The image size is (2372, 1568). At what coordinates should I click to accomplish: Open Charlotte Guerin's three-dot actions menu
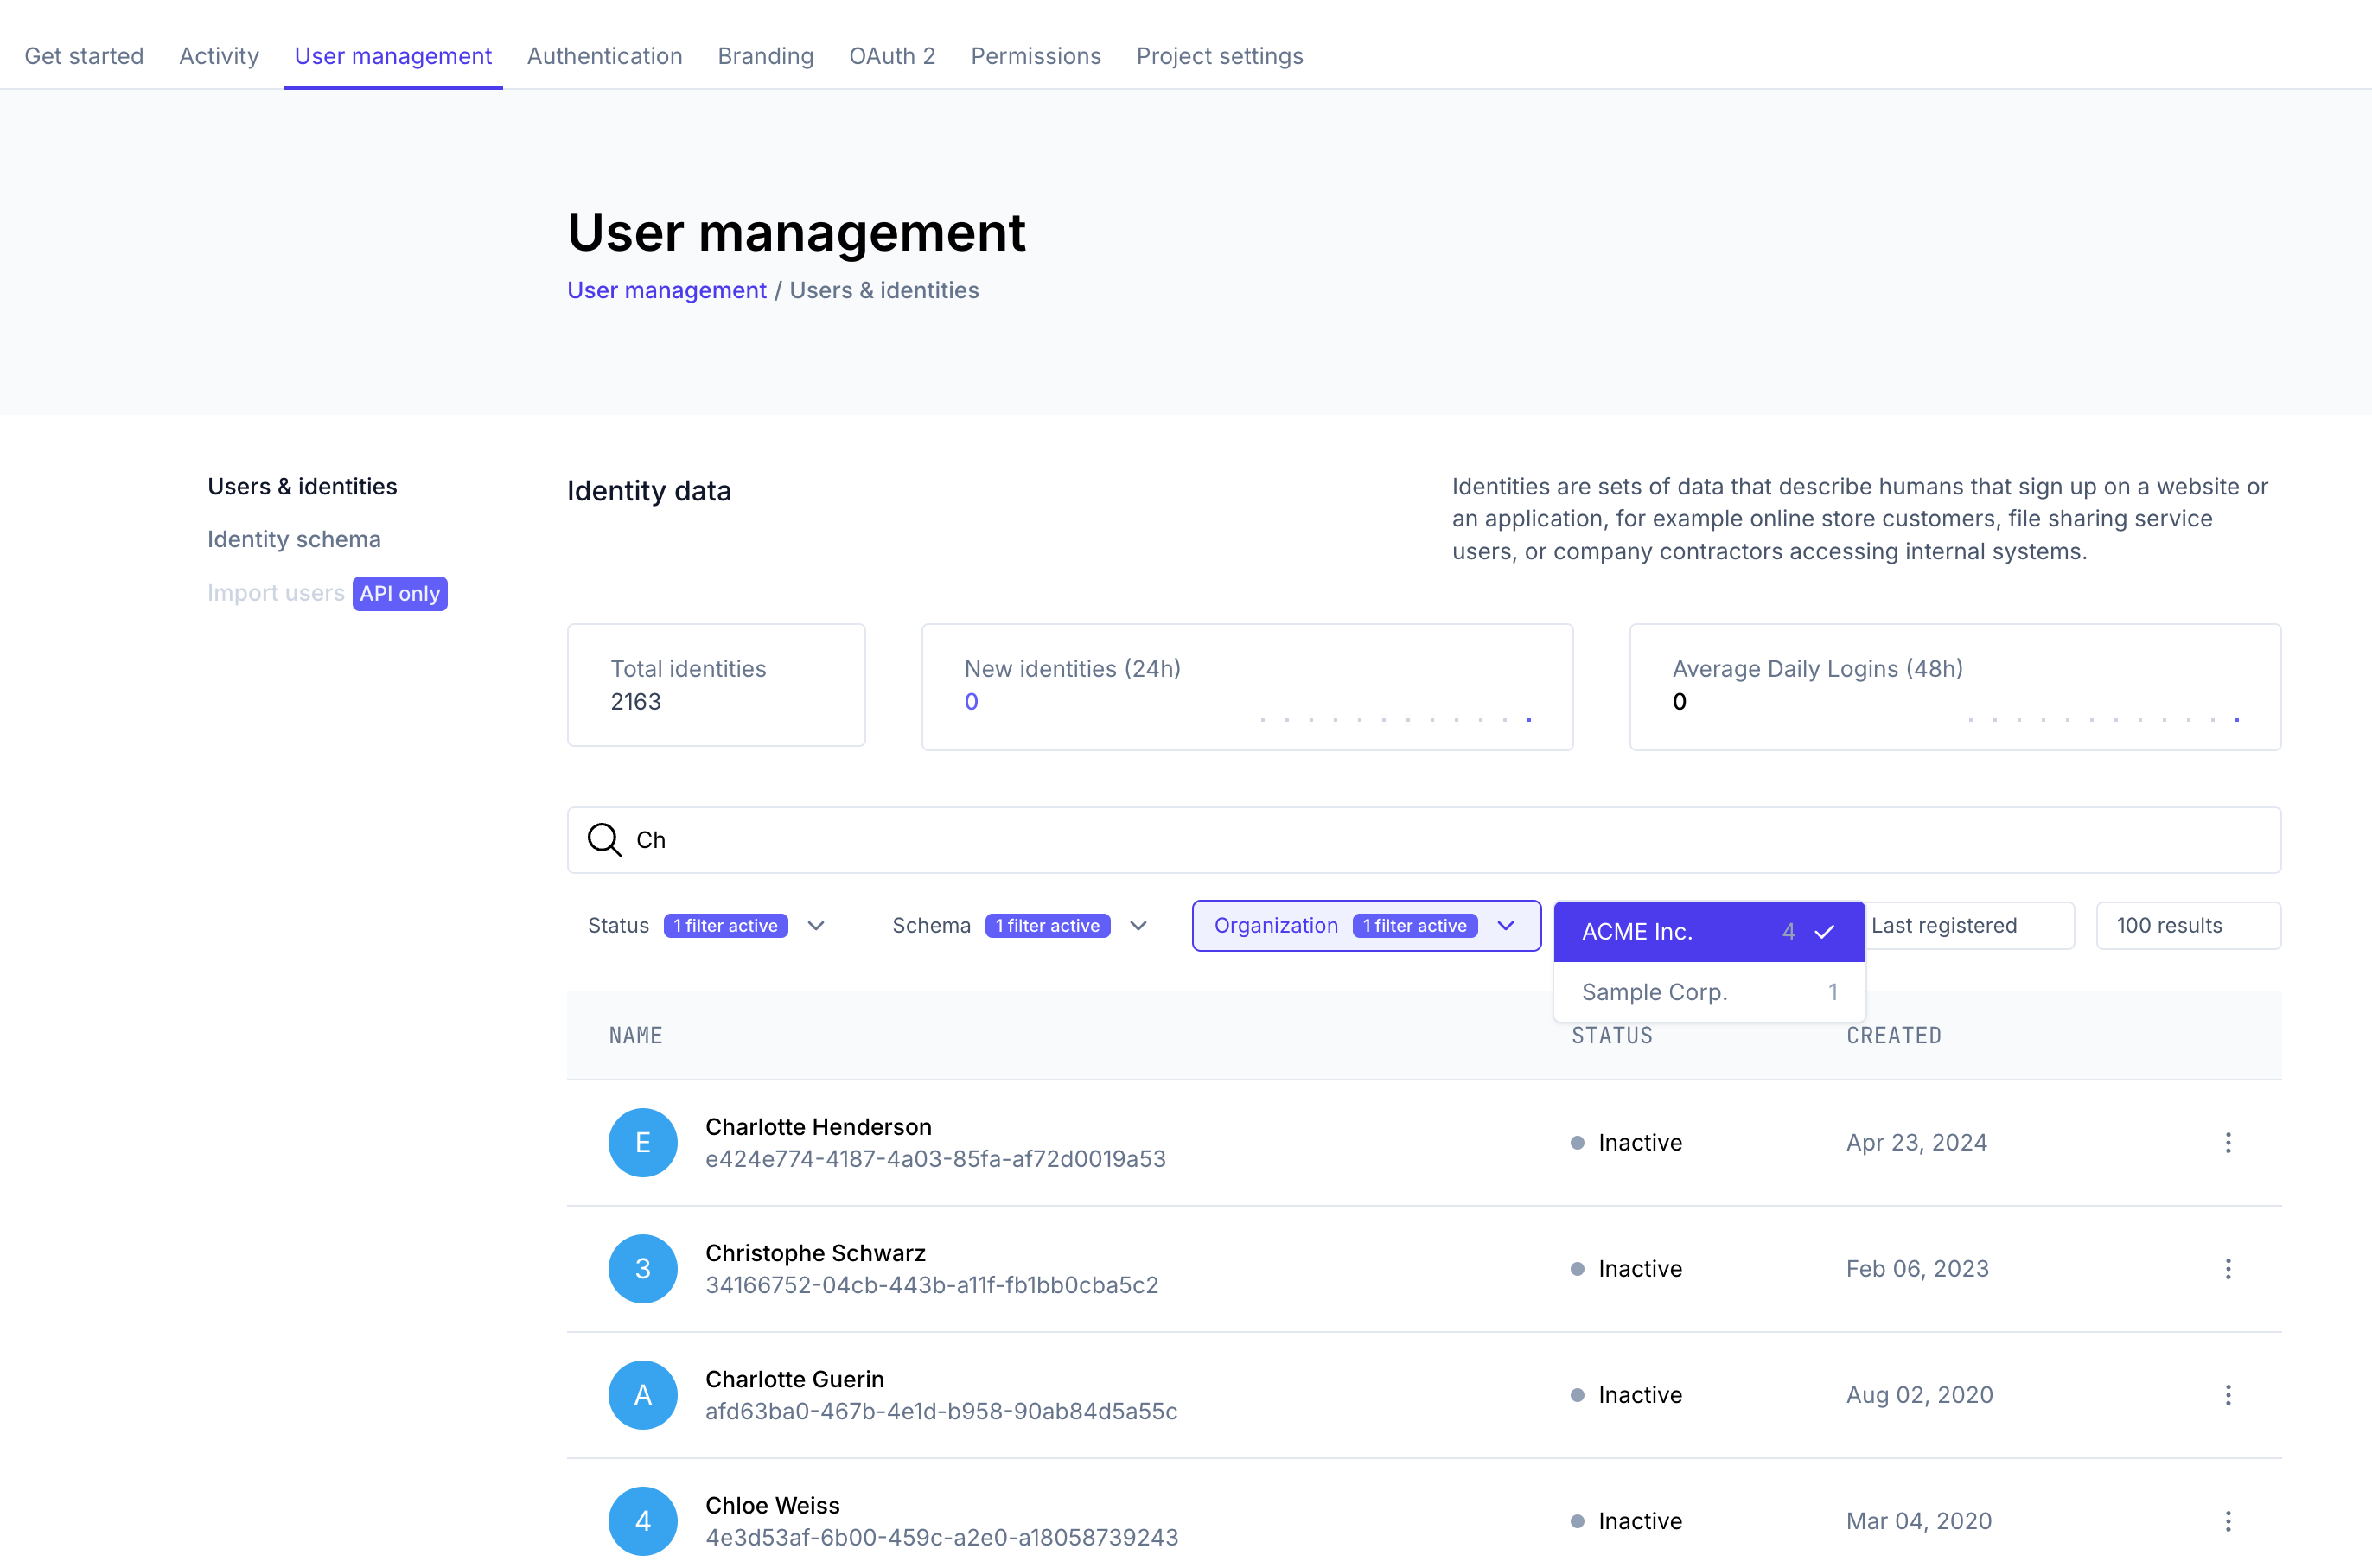pos(2227,1395)
